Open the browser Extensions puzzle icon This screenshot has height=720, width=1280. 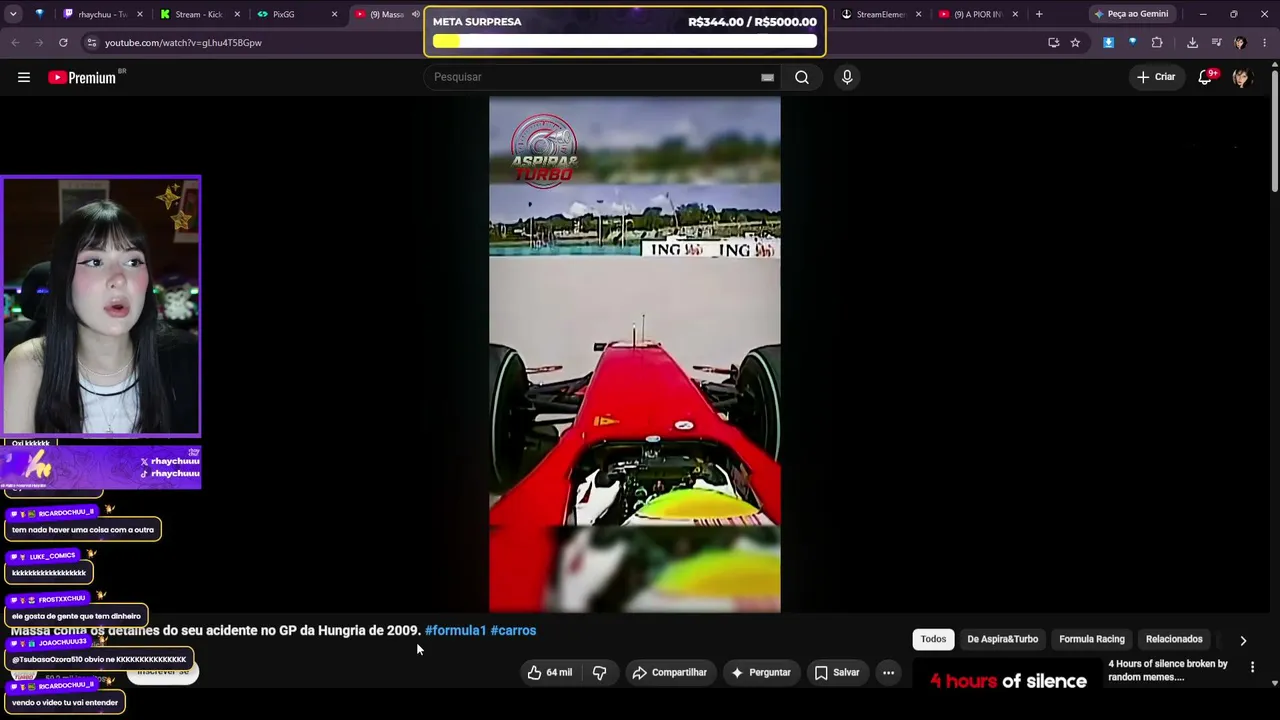tap(1157, 43)
